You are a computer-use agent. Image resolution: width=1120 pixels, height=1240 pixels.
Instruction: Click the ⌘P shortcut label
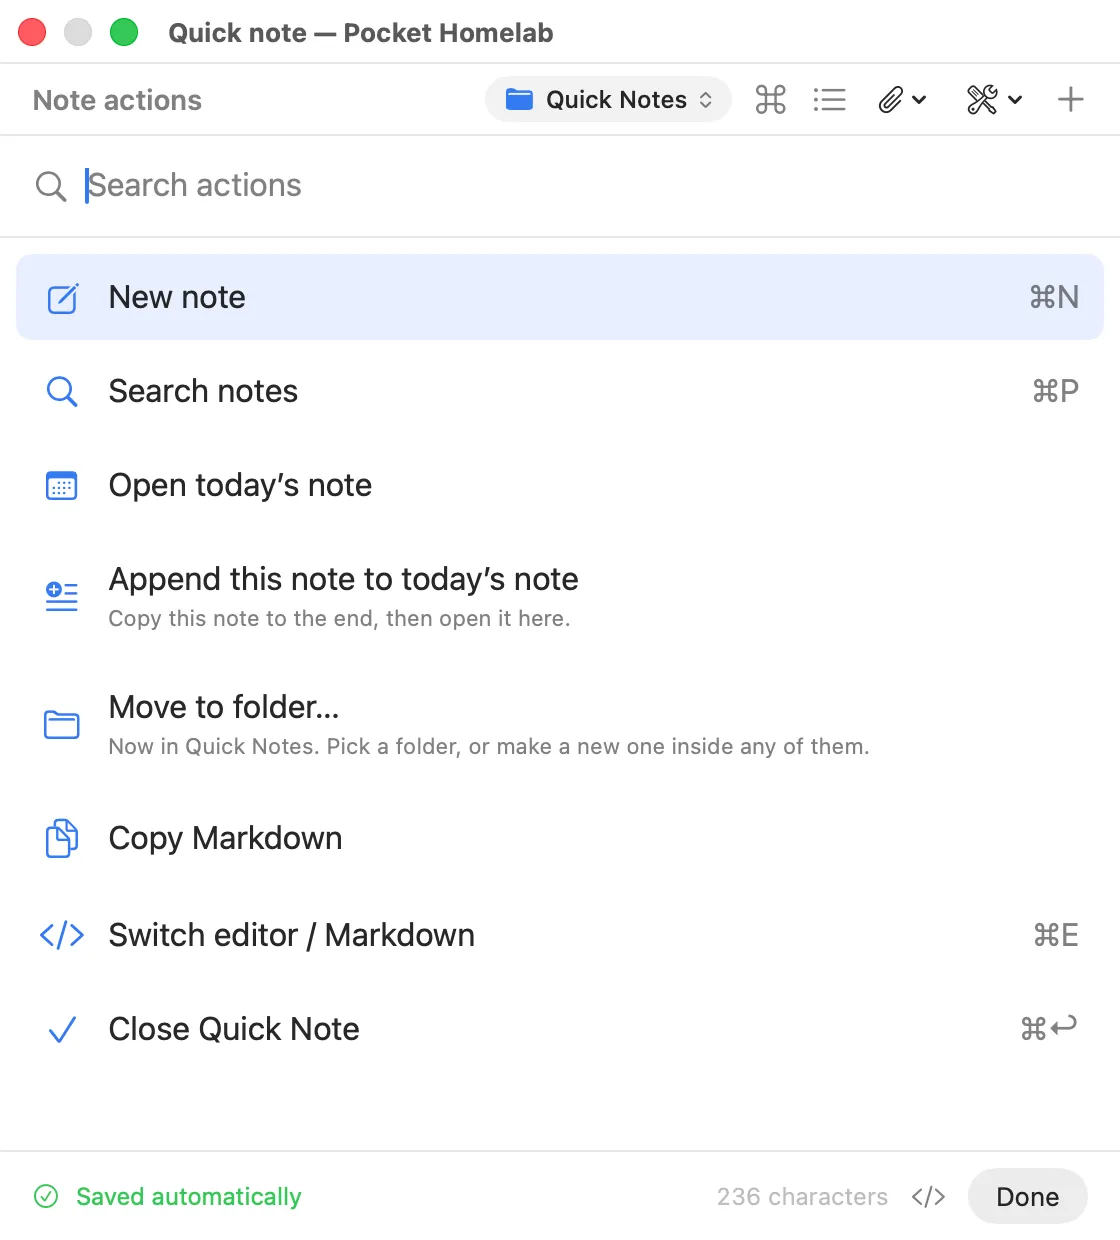tap(1055, 391)
